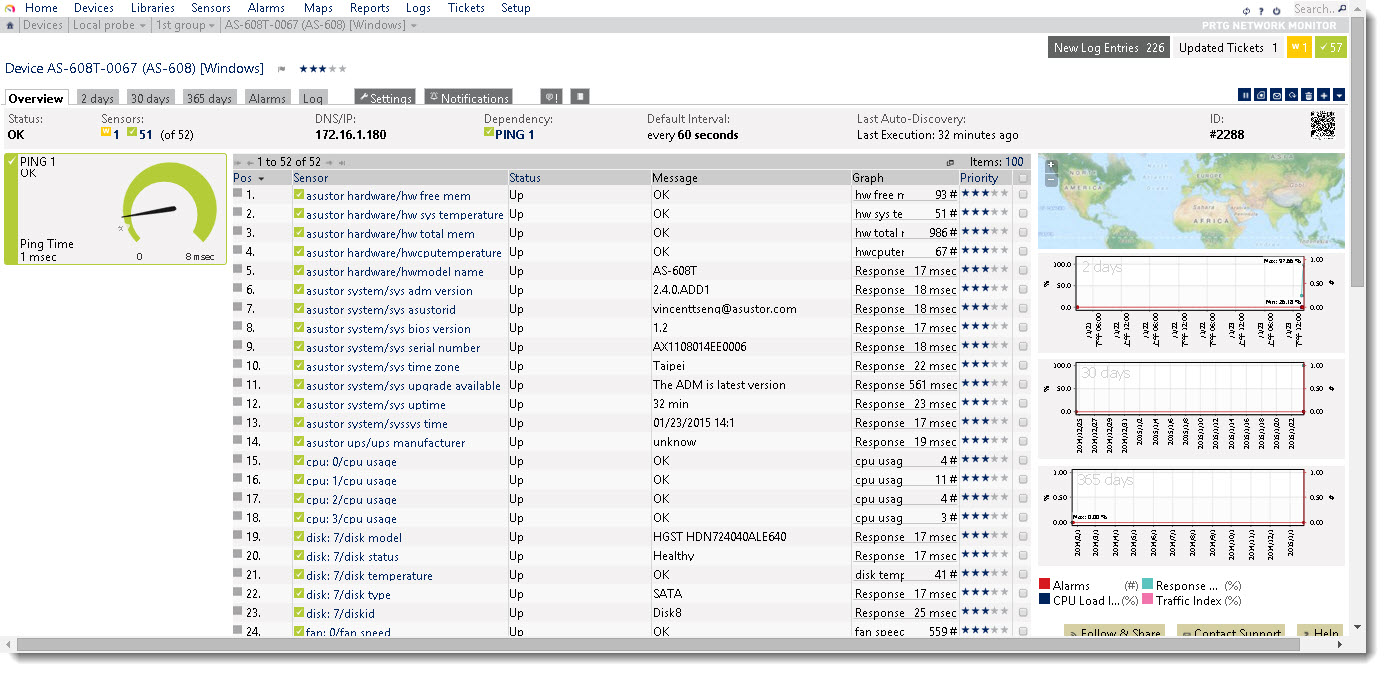Check the box for cpu: 1/cpu usage row
This screenshot has height=673, width=1386.
1023,480
